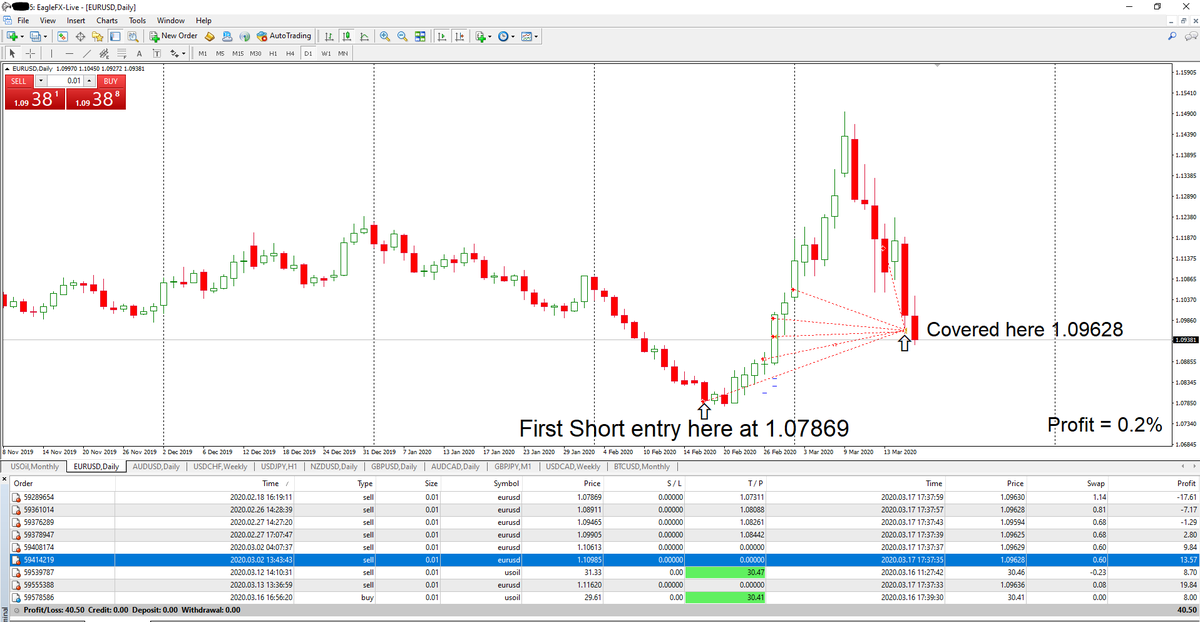Select the trendline drawing tool

[87, 53]
